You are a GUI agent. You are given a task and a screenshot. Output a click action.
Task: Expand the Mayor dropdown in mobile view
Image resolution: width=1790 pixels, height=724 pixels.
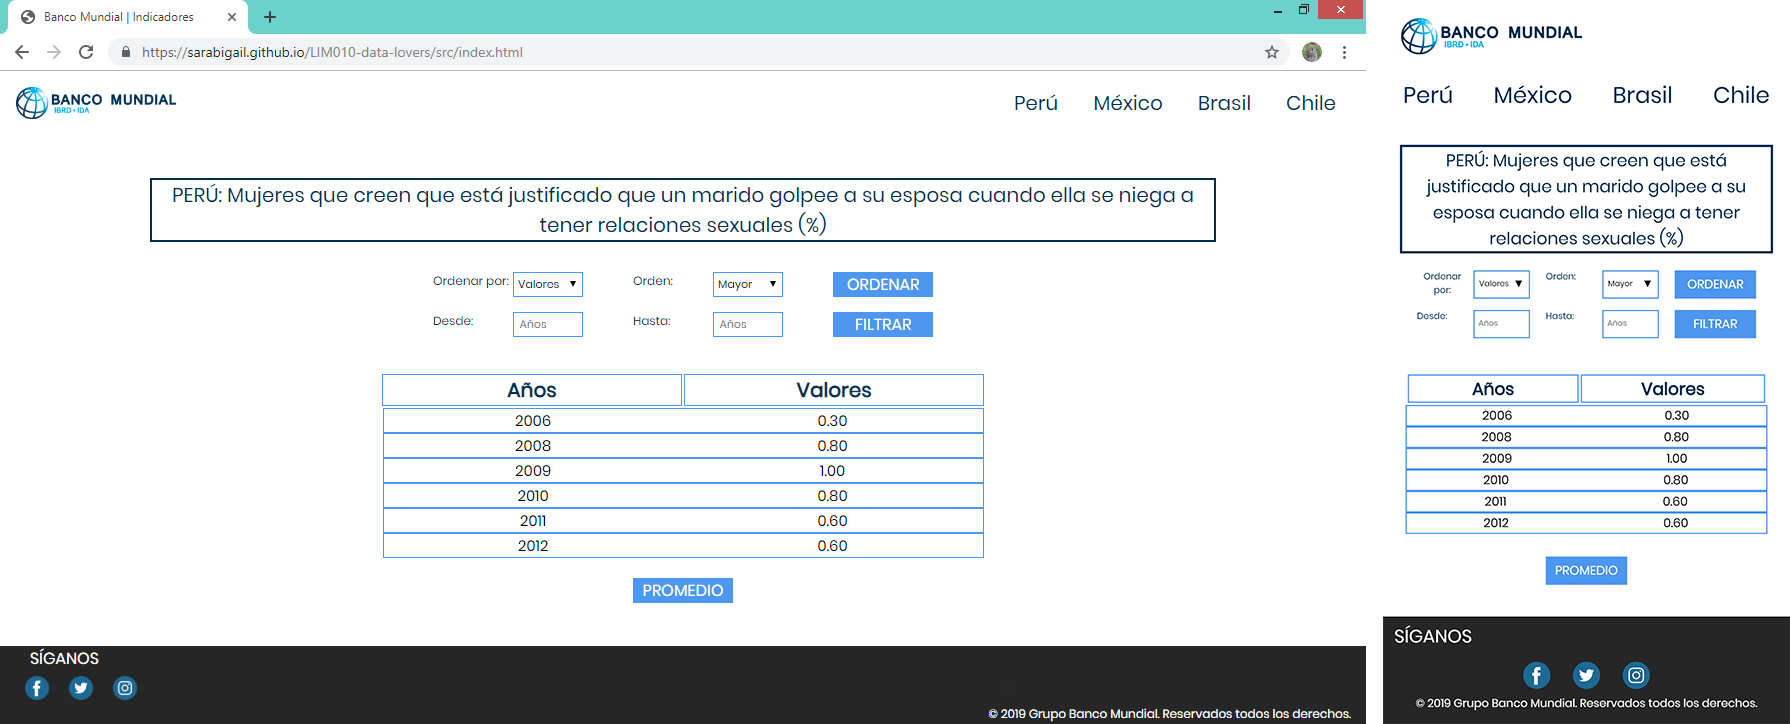click(1630, 284)
